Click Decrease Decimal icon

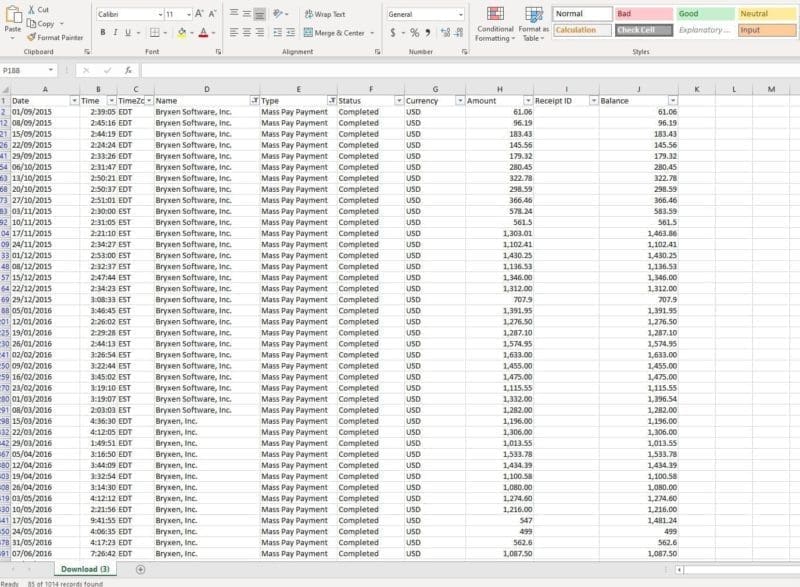coord(459,33)
